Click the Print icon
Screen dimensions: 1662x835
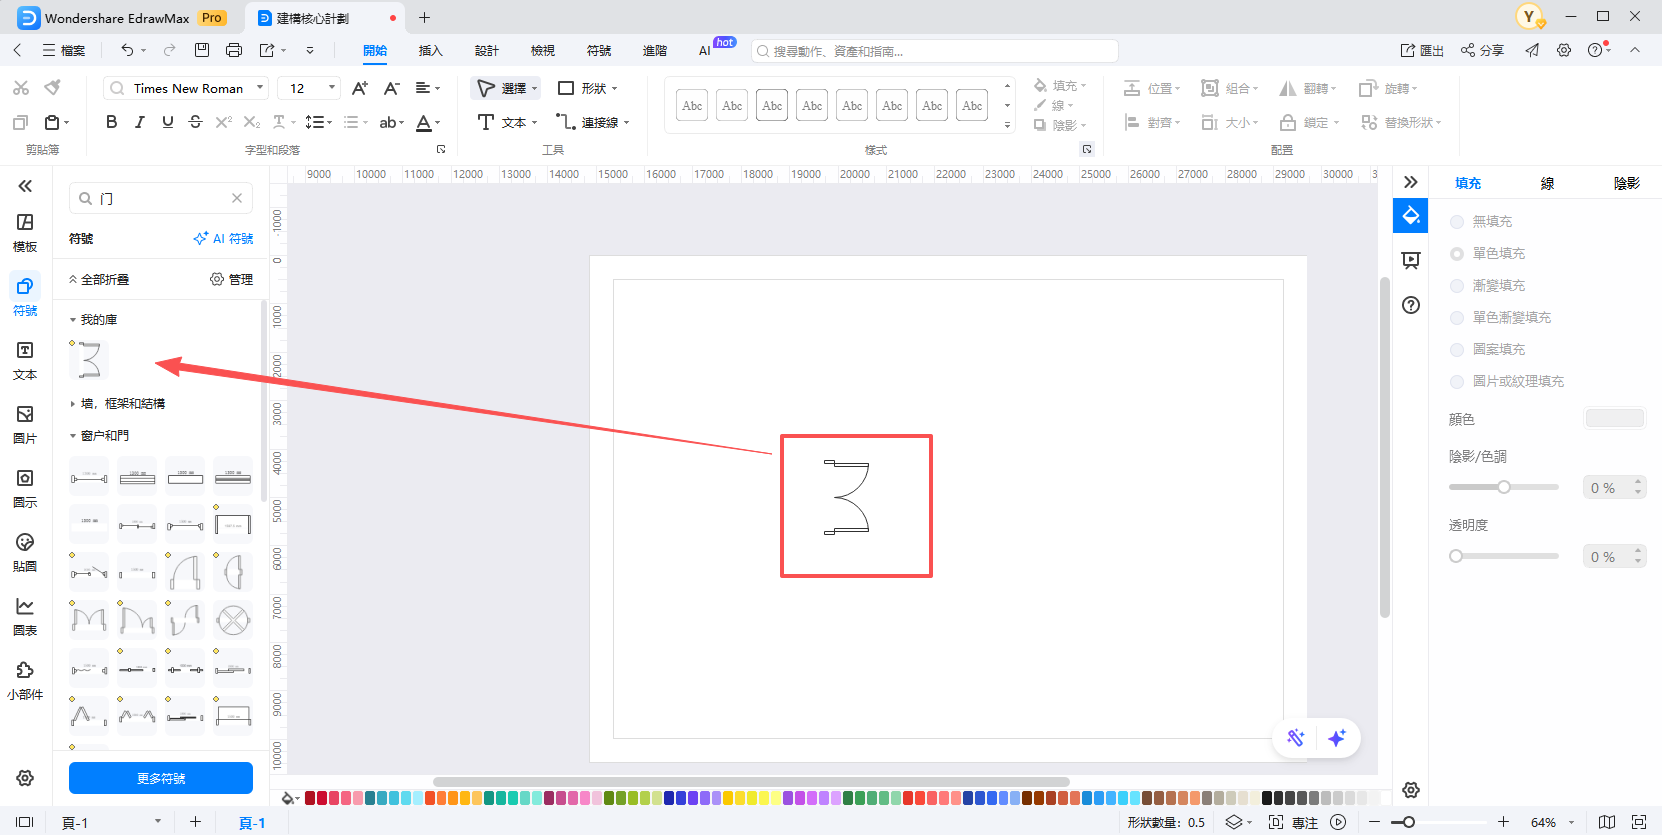(x=234, y=50)
